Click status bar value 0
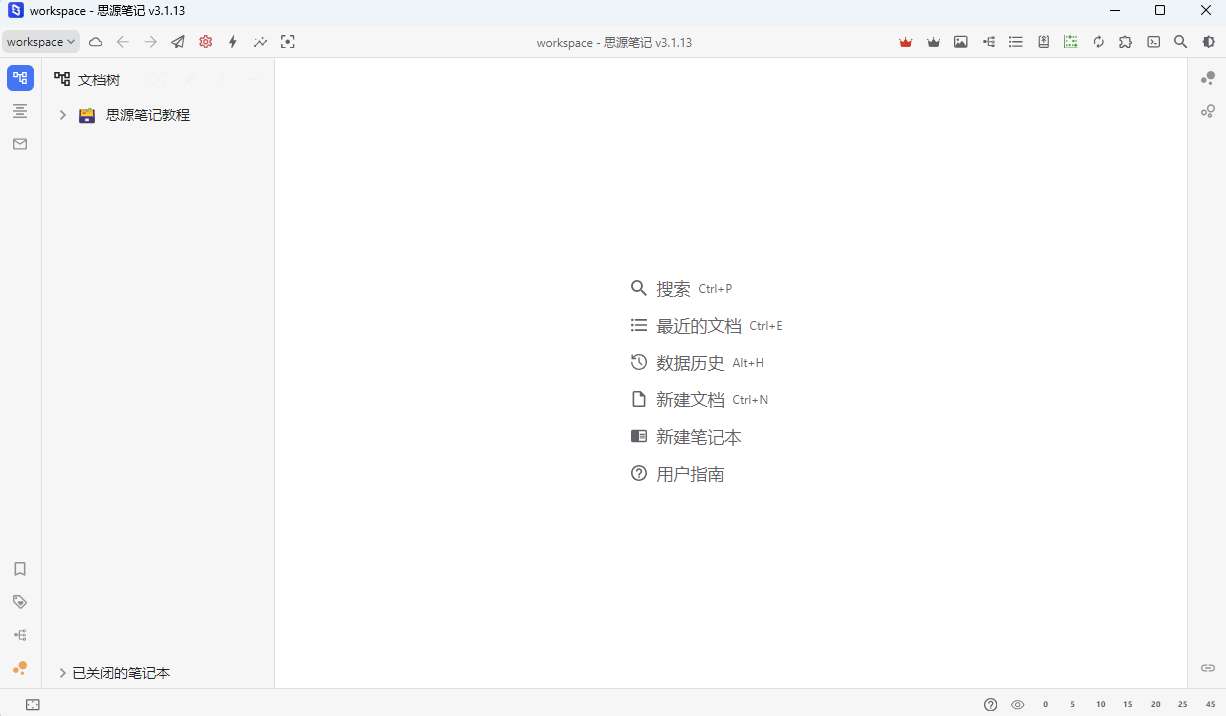 tap(1046, 705)
